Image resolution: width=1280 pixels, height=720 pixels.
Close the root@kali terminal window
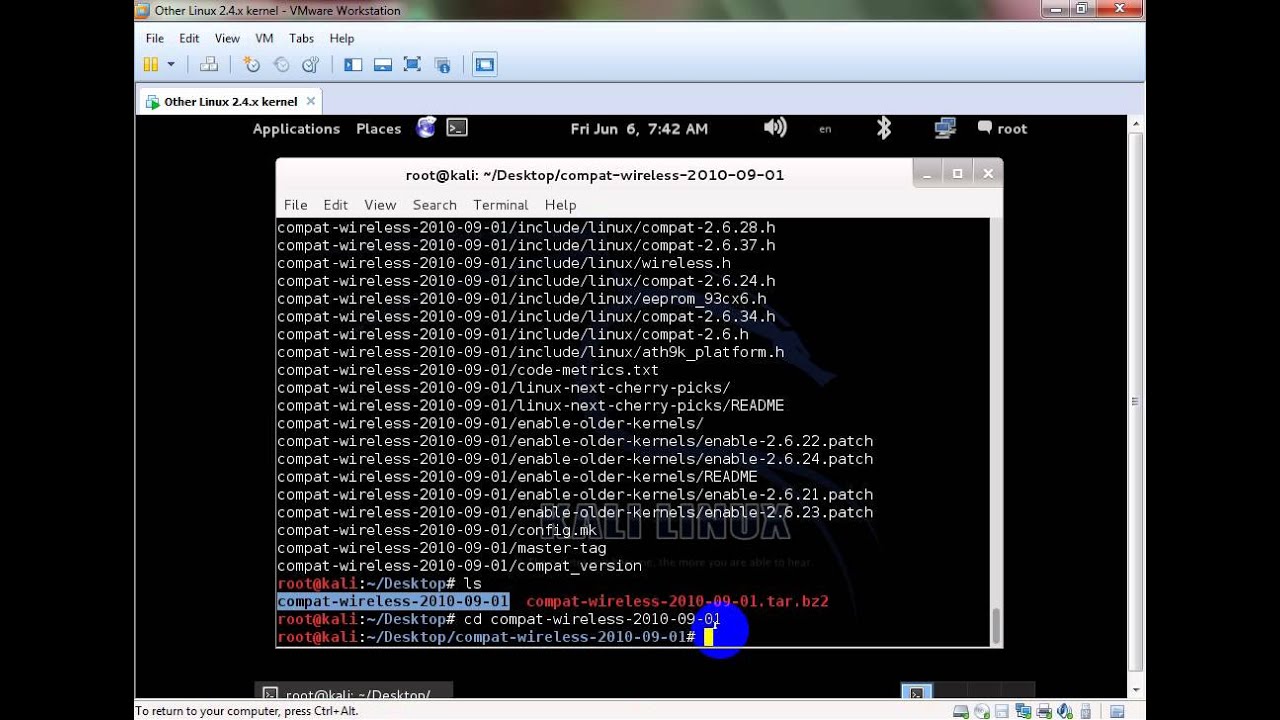click(987, 174)
